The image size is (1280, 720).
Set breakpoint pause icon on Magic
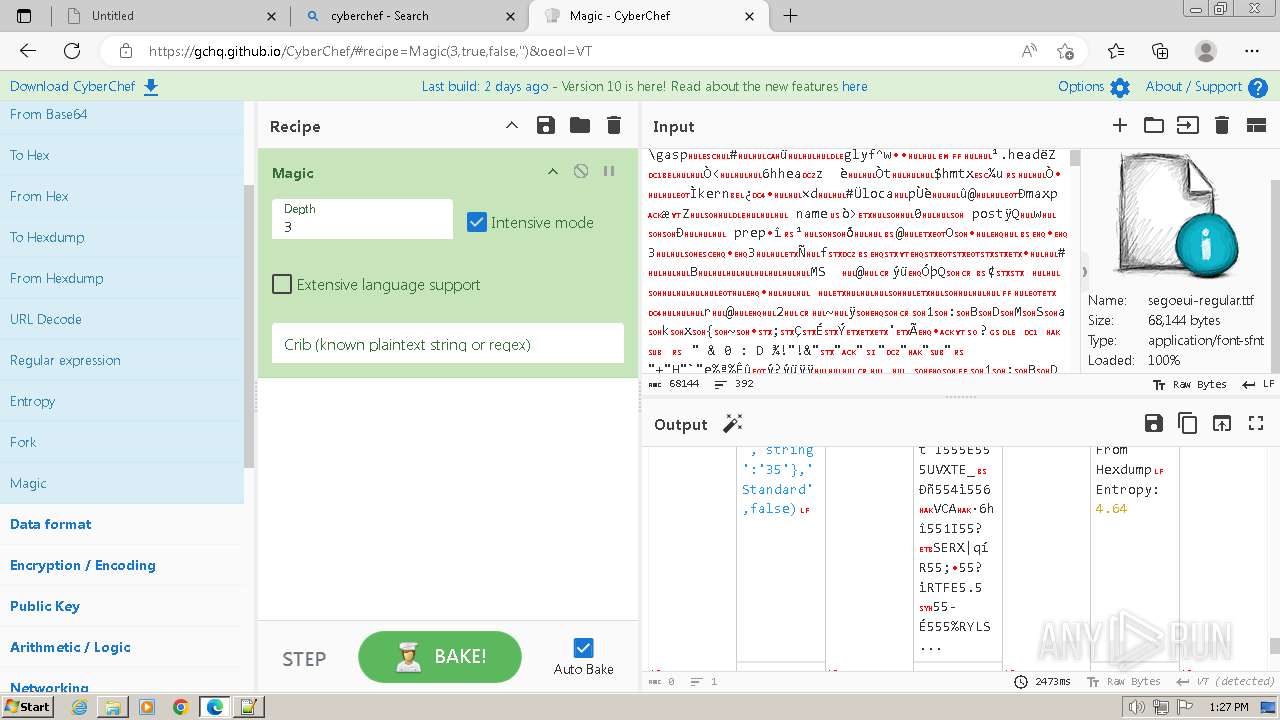[x=608, y=171]
